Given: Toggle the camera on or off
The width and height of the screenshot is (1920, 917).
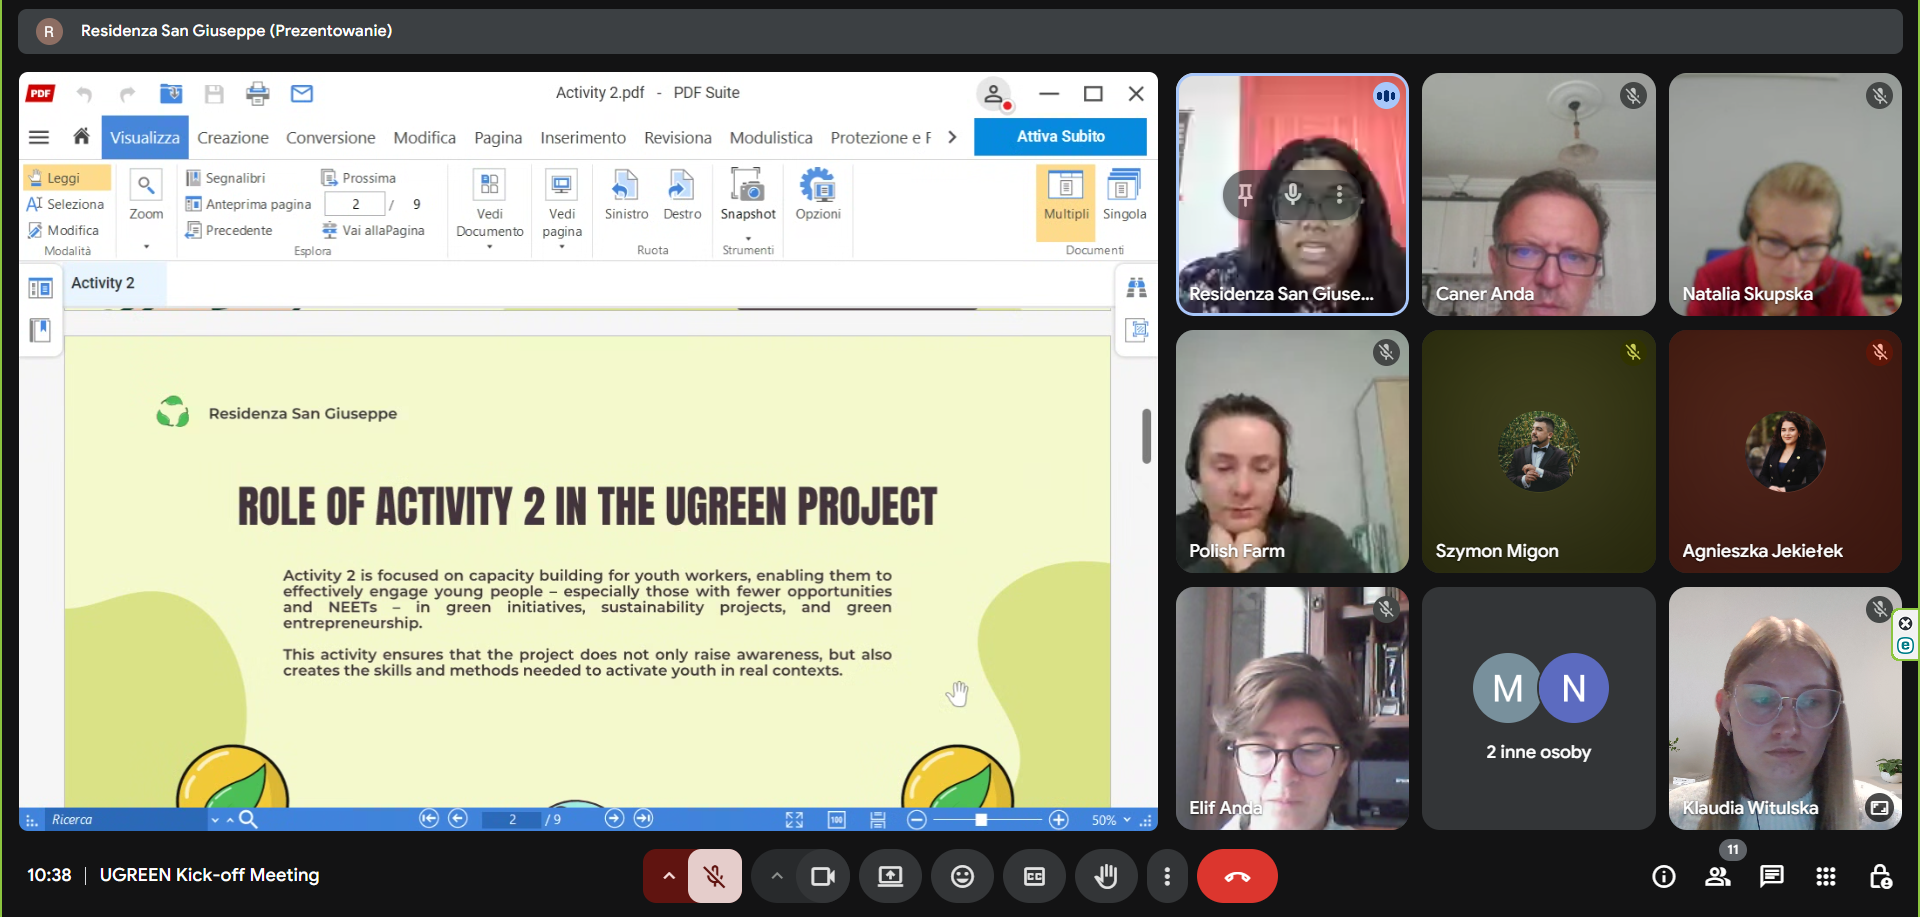Looking at the screenshot, I should 822,877.
